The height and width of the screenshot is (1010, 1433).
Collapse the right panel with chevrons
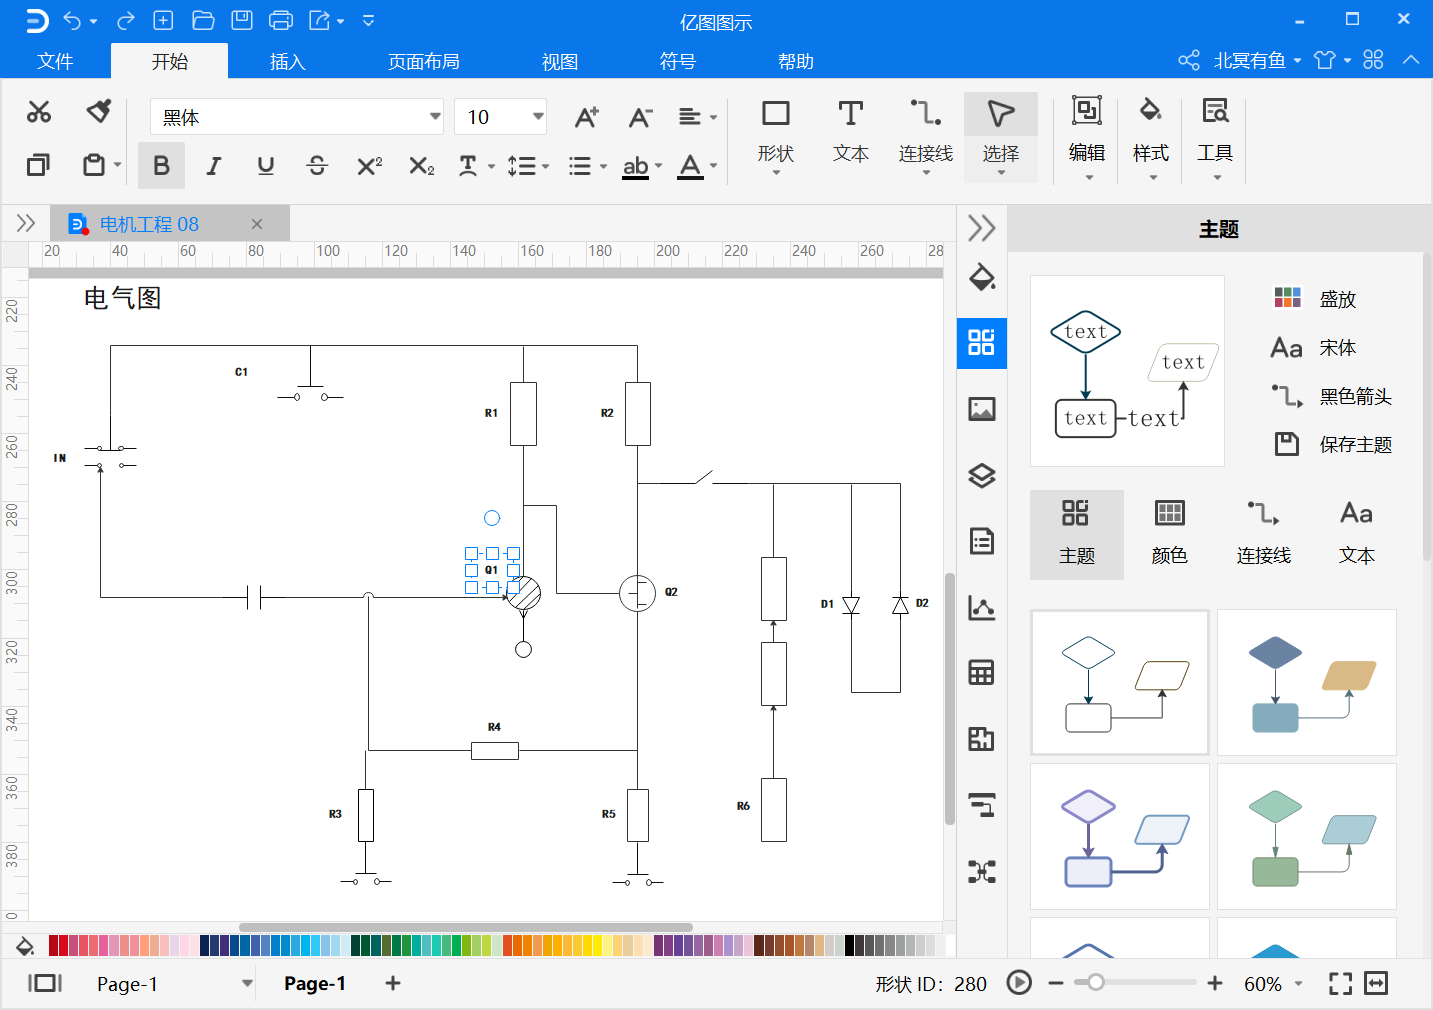coord(982,228)
